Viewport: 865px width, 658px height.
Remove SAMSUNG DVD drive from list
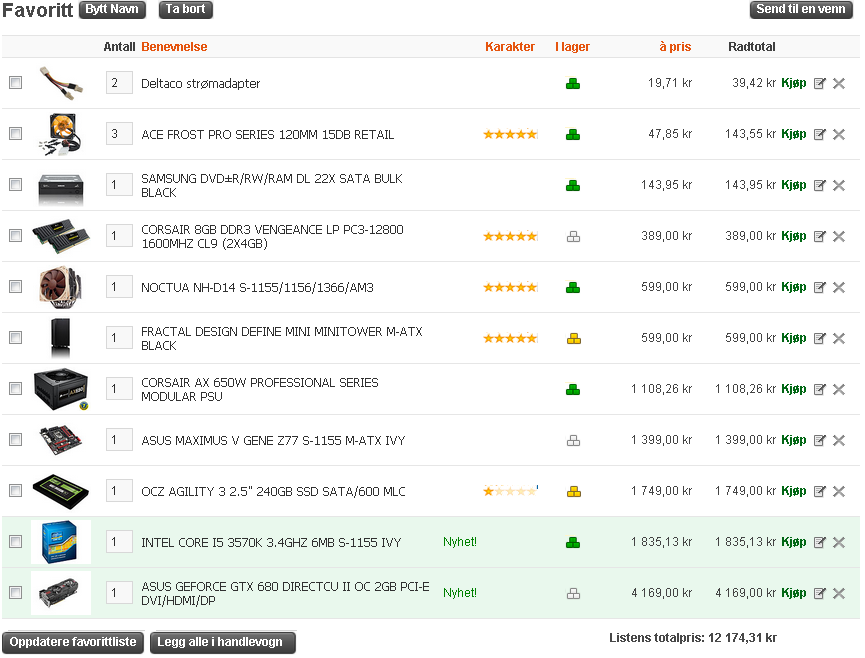tap(839, 185)
